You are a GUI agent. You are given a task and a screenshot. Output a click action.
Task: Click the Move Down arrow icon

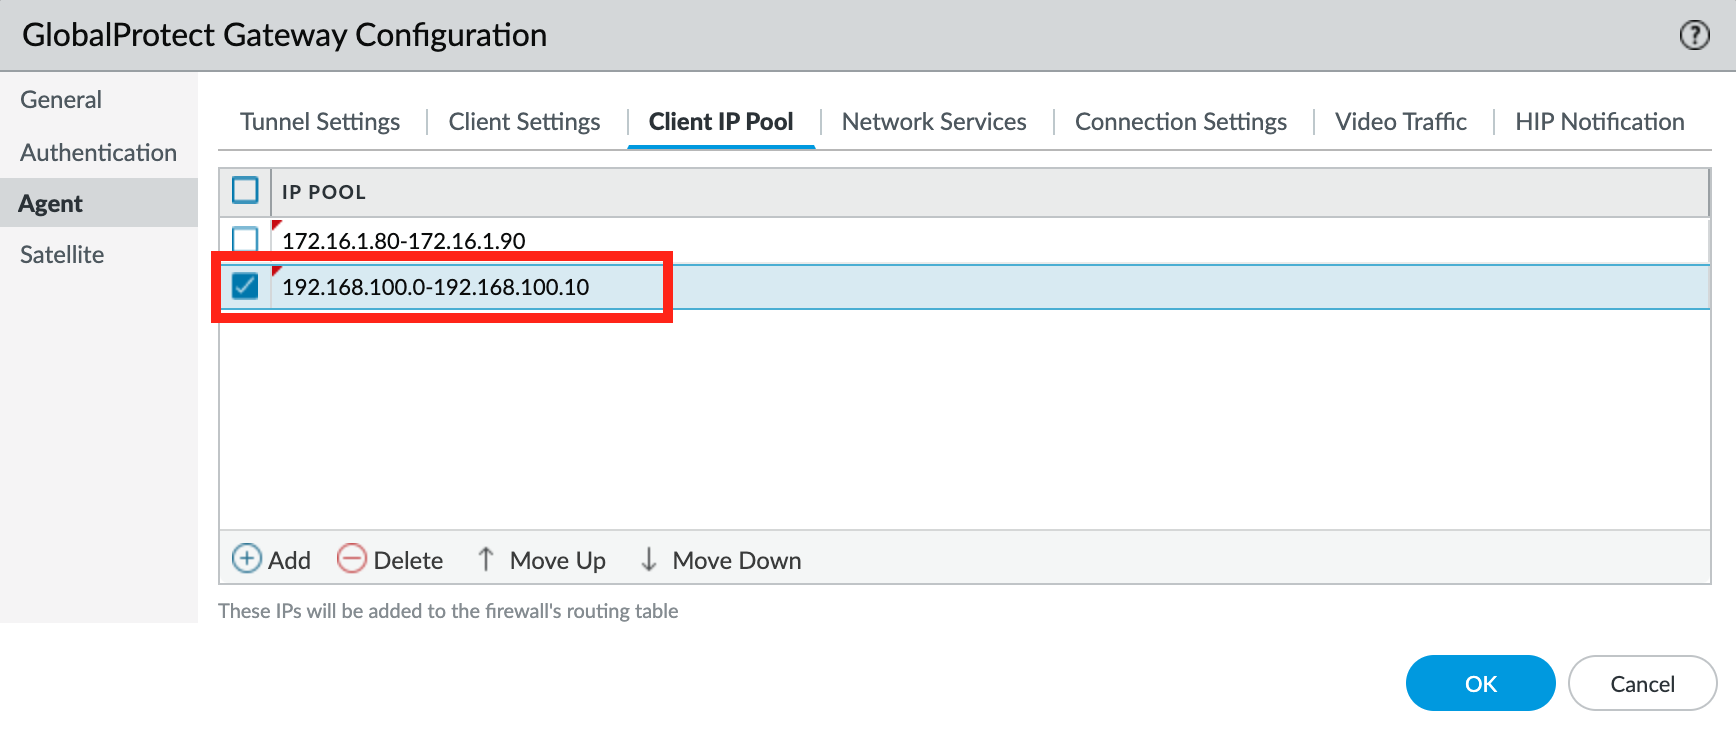pos(649,559)
